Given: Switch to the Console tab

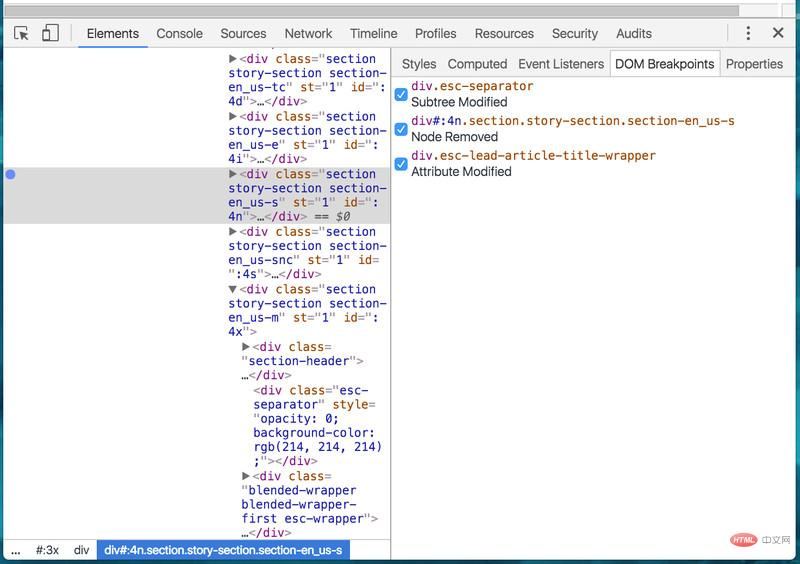Looking at the screenshot, I should pyautogui.click(x=179, y=33).
